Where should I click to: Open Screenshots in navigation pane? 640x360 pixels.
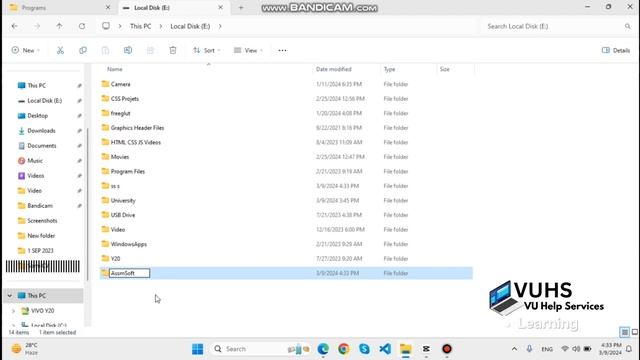point(42,221)
